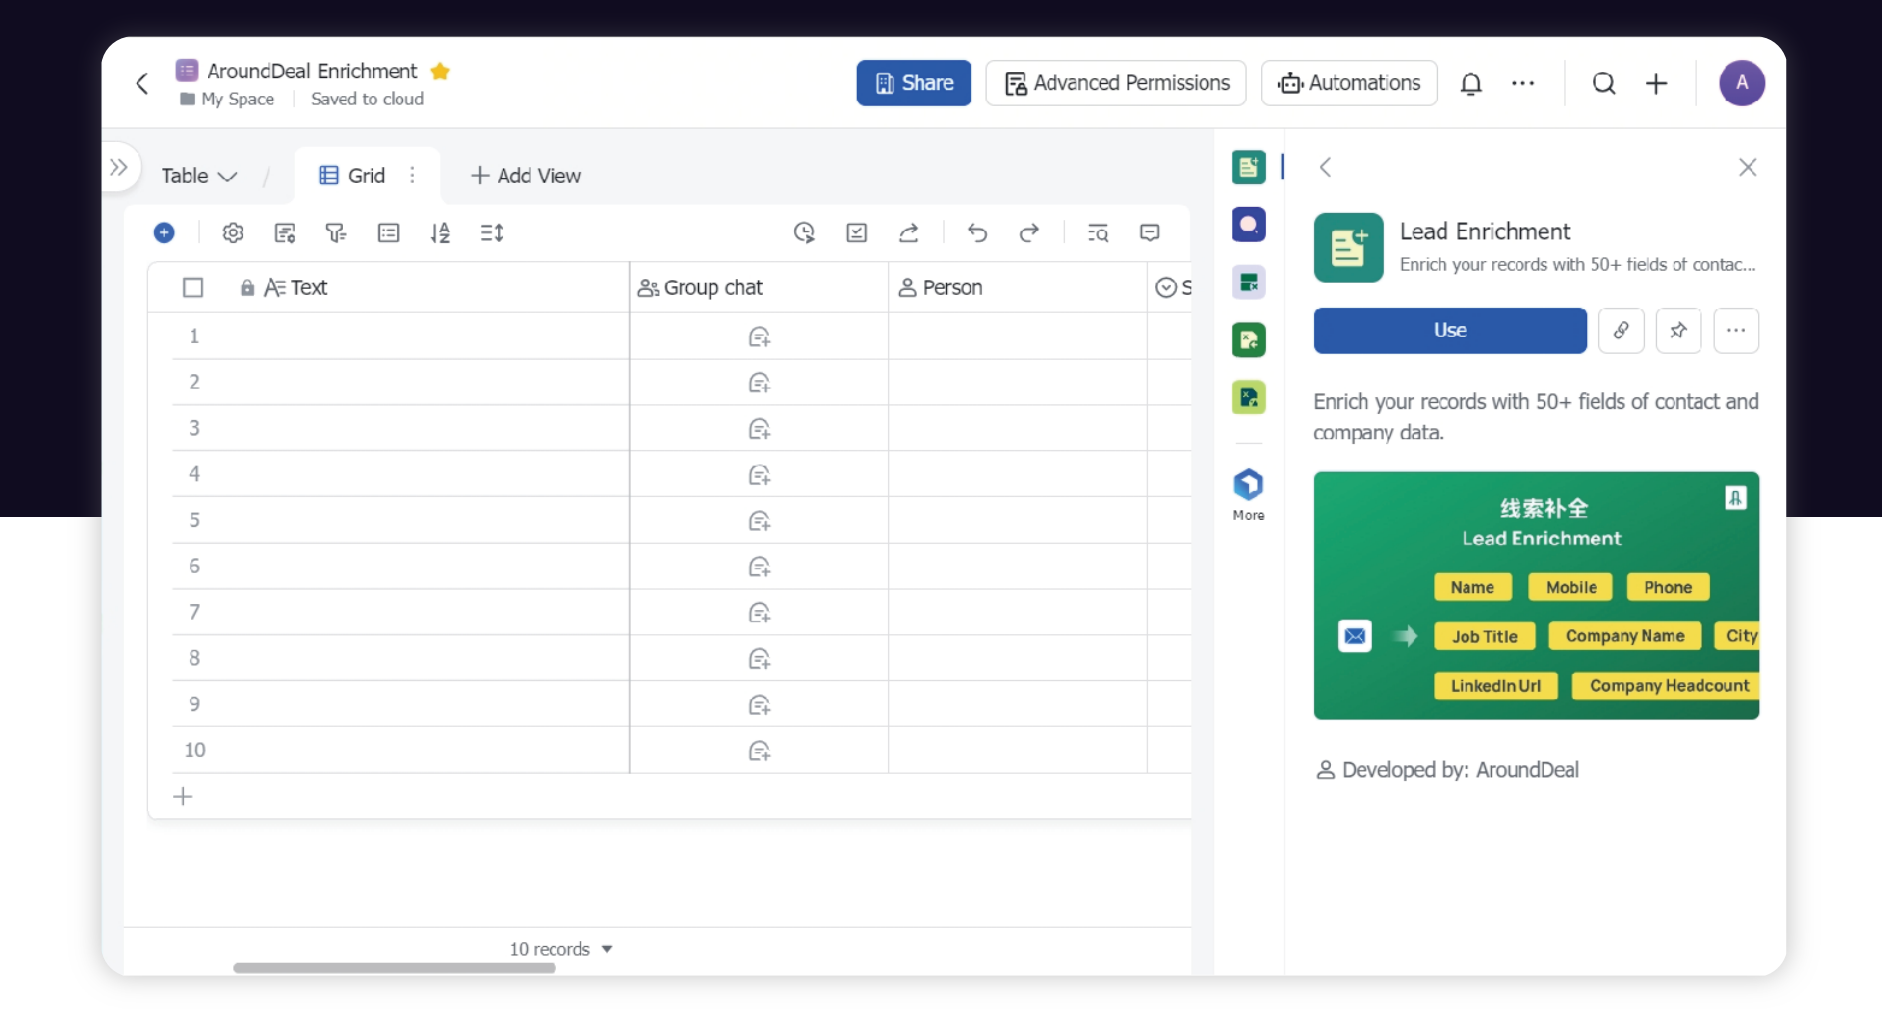Select the Grid view tab
The image size is (1882, 1026).
353,176
